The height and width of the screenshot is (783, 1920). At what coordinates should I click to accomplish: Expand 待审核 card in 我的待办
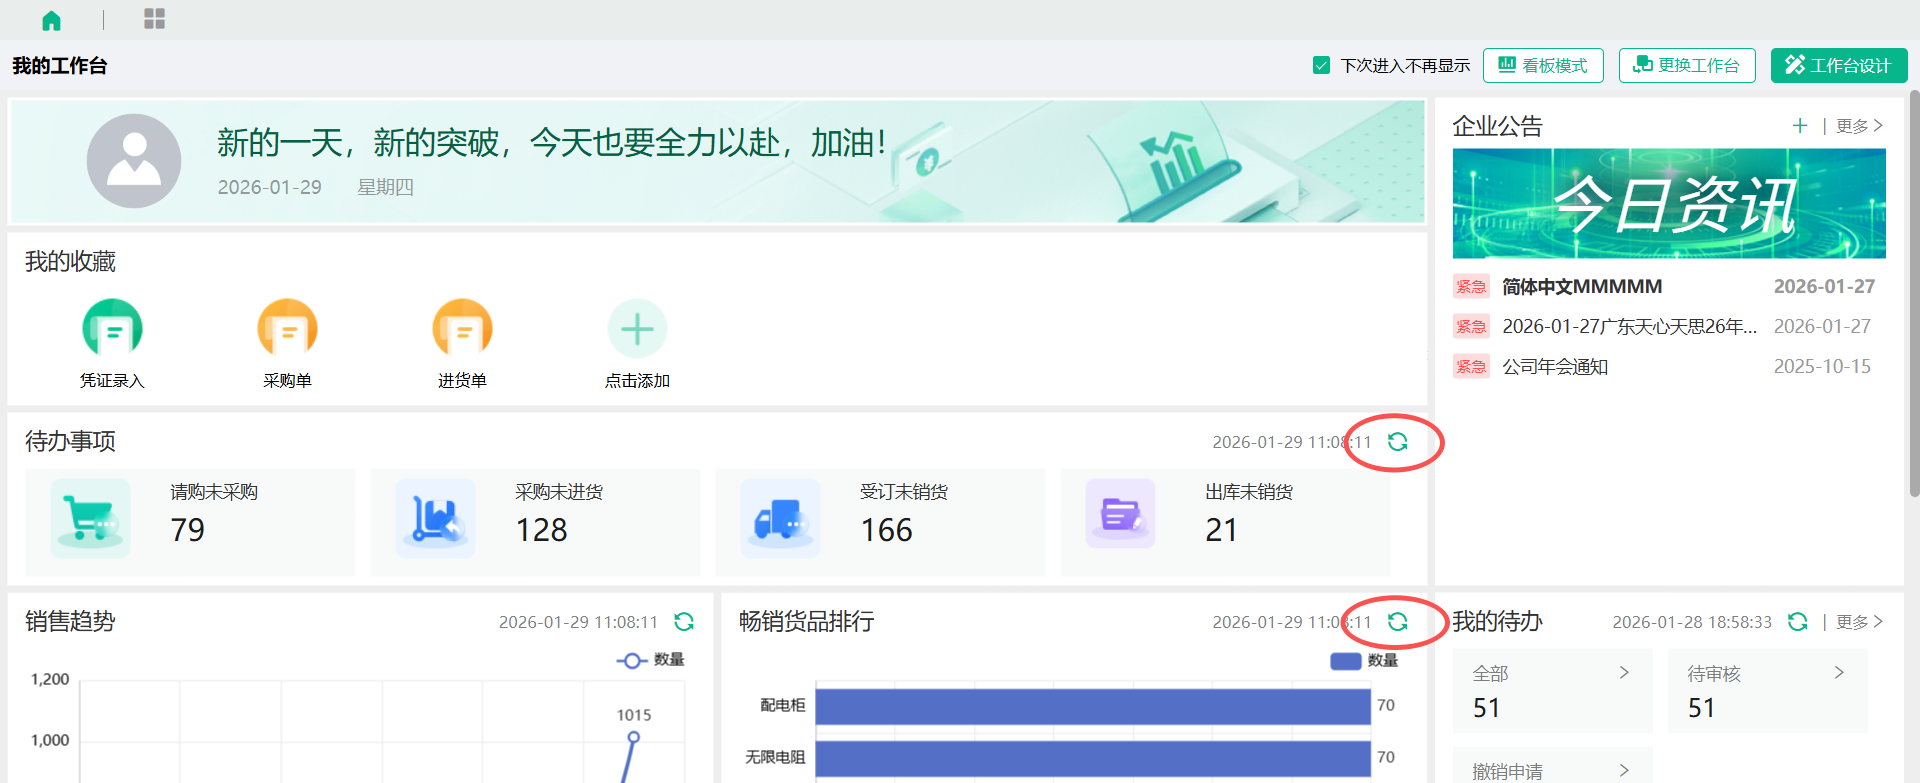[1838, 673]
